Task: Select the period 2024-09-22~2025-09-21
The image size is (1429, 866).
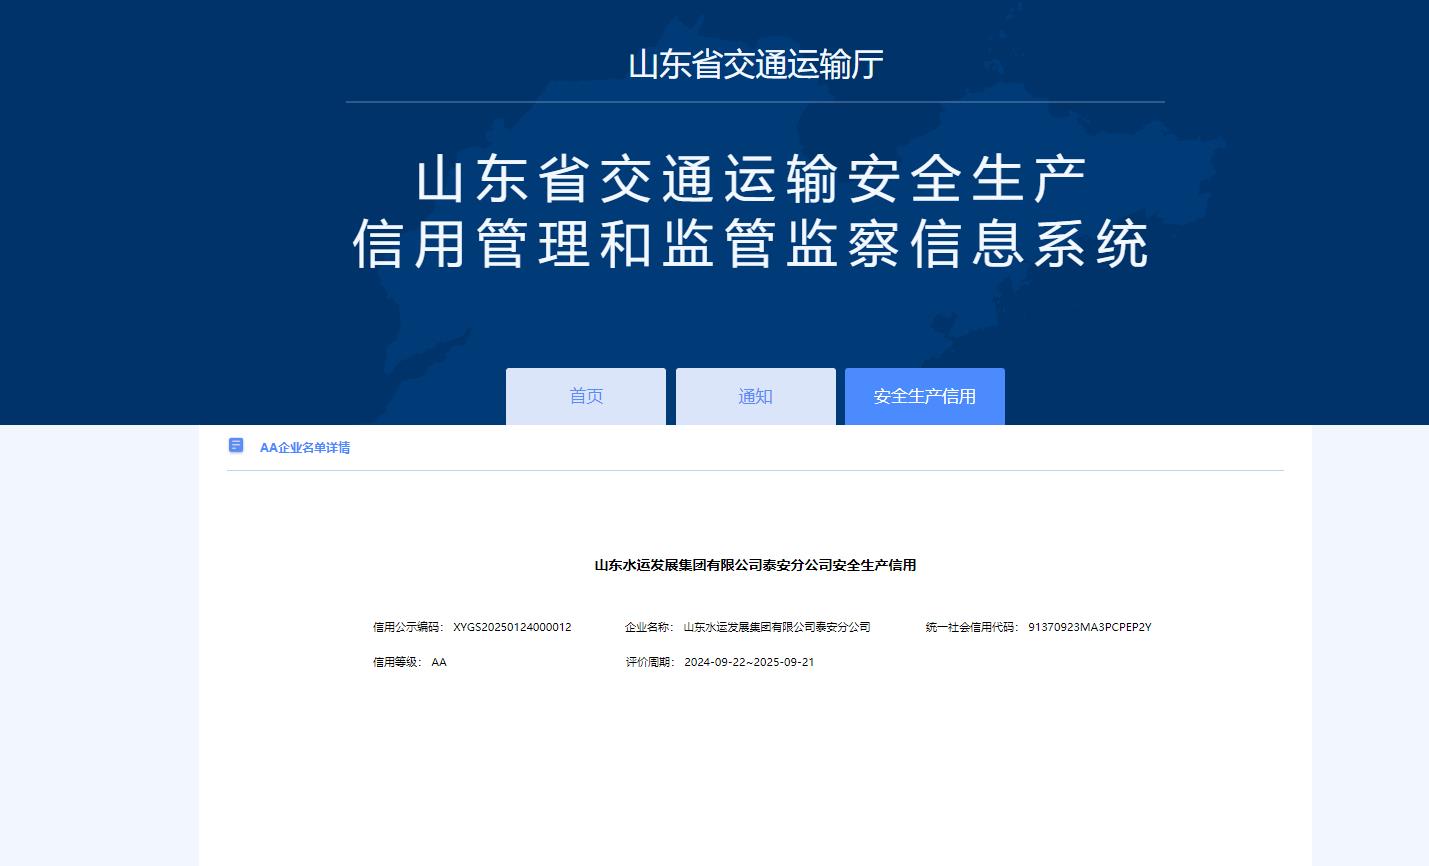Action: 749,662
